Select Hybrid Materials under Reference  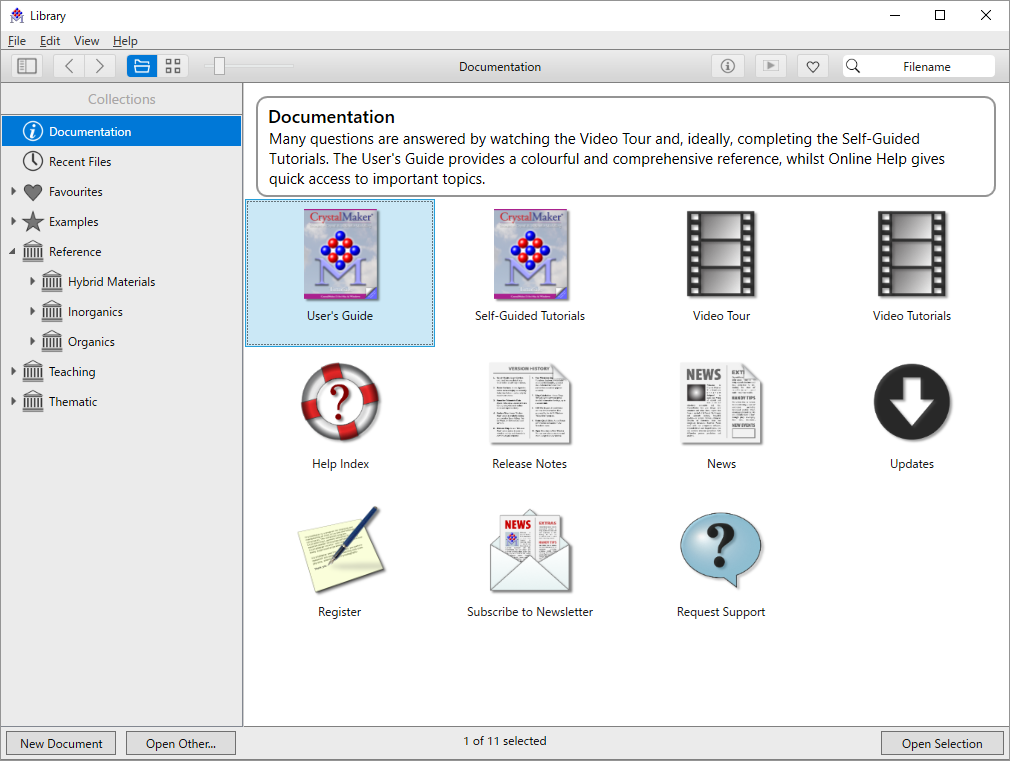pyautogui.click(x=122, y=282)
